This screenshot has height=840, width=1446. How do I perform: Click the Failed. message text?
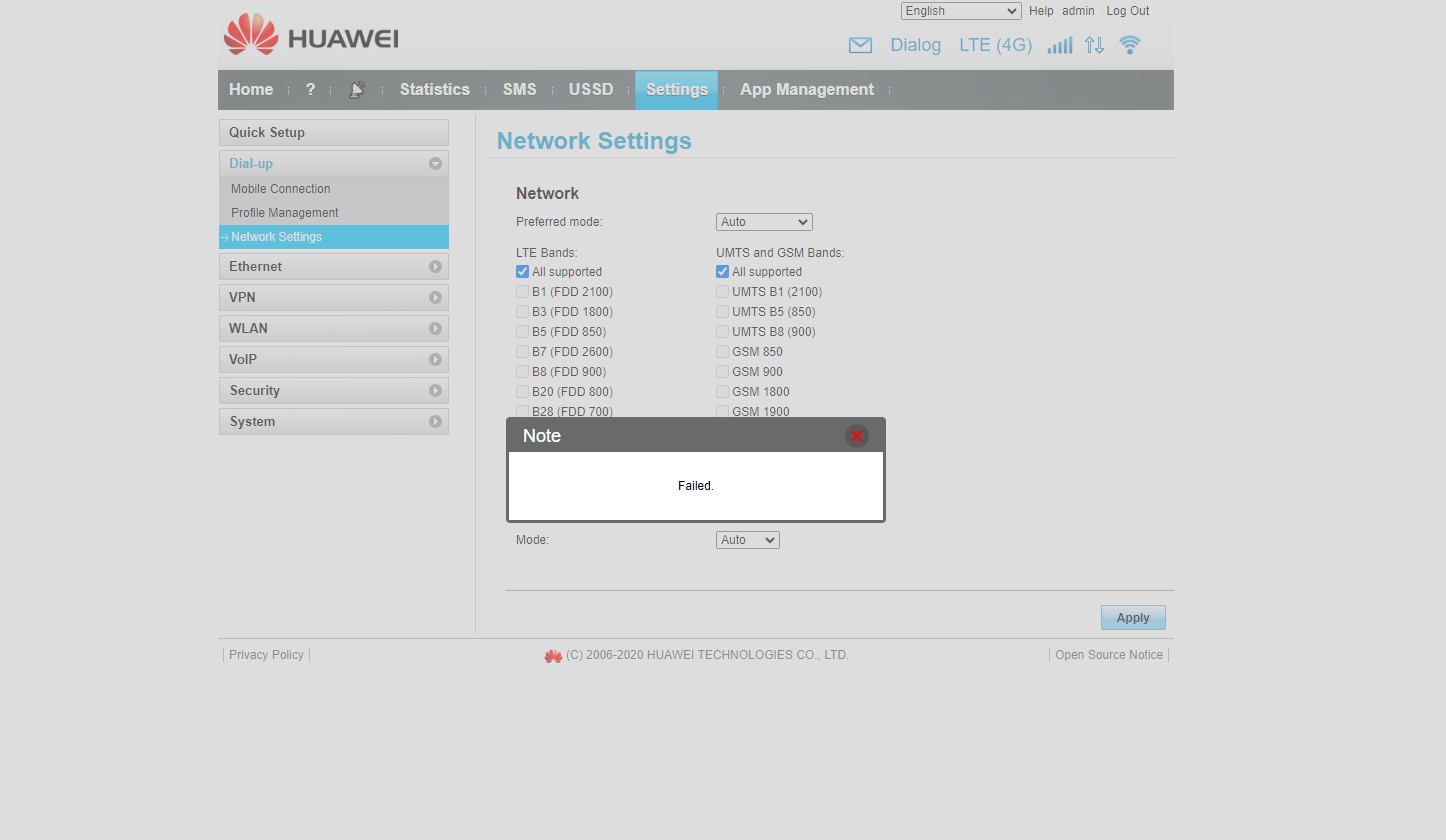coord(696,486)
